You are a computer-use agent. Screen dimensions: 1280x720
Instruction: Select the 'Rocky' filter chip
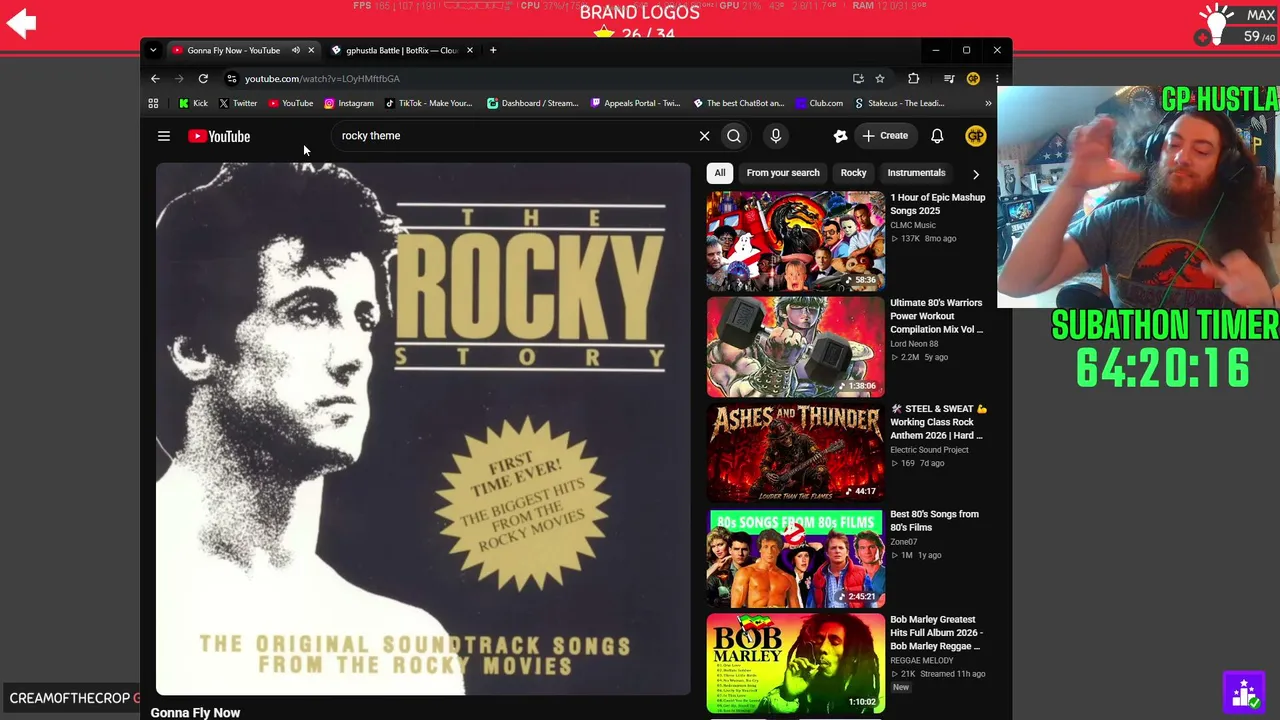(853, 173)
